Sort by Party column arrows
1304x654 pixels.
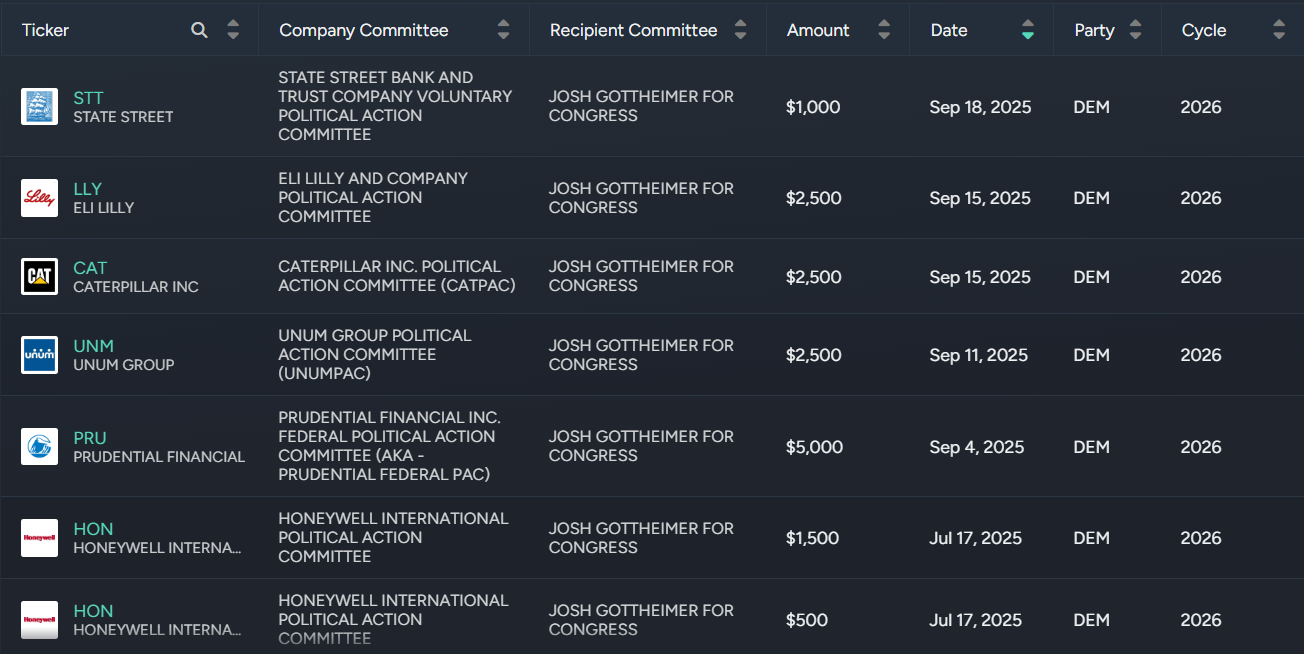(1135, 30)
